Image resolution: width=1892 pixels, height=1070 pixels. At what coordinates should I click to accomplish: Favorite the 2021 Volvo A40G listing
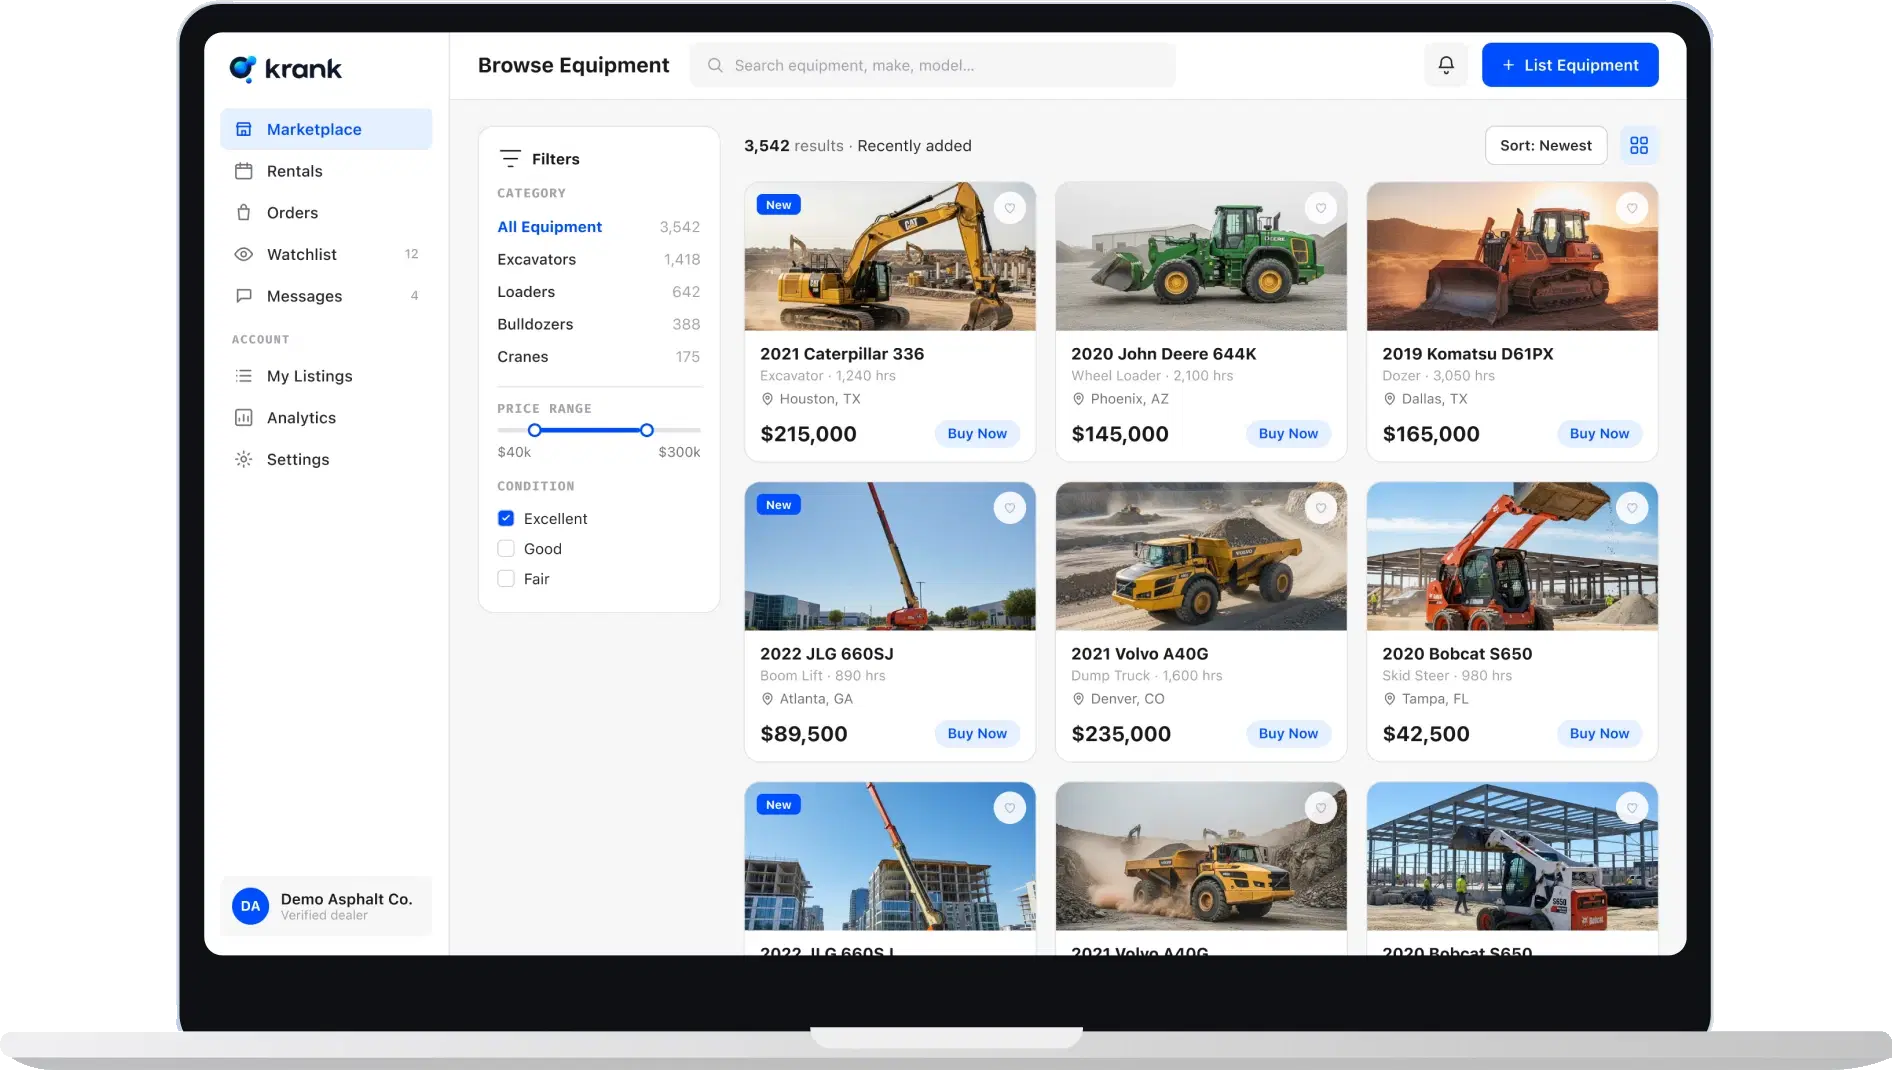pos(1321,508)
